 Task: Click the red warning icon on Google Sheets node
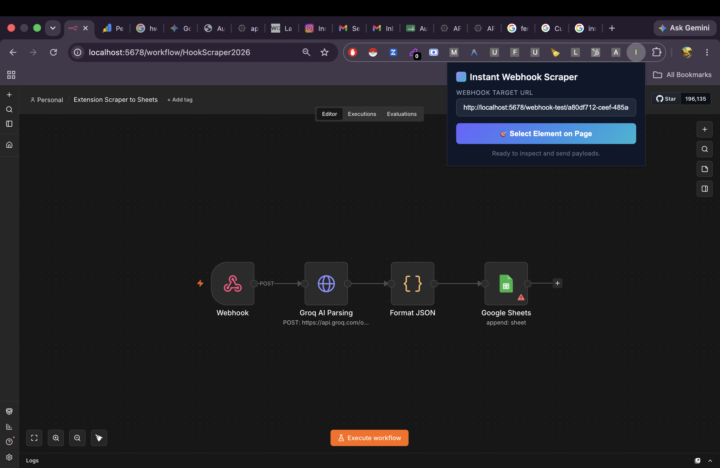click(521, 298)
